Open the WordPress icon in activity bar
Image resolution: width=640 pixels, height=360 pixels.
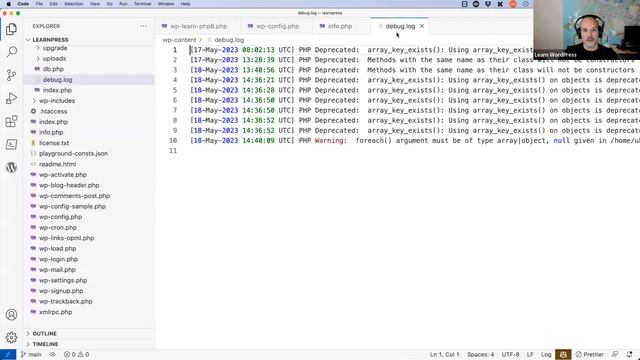[x=11, y=167]
